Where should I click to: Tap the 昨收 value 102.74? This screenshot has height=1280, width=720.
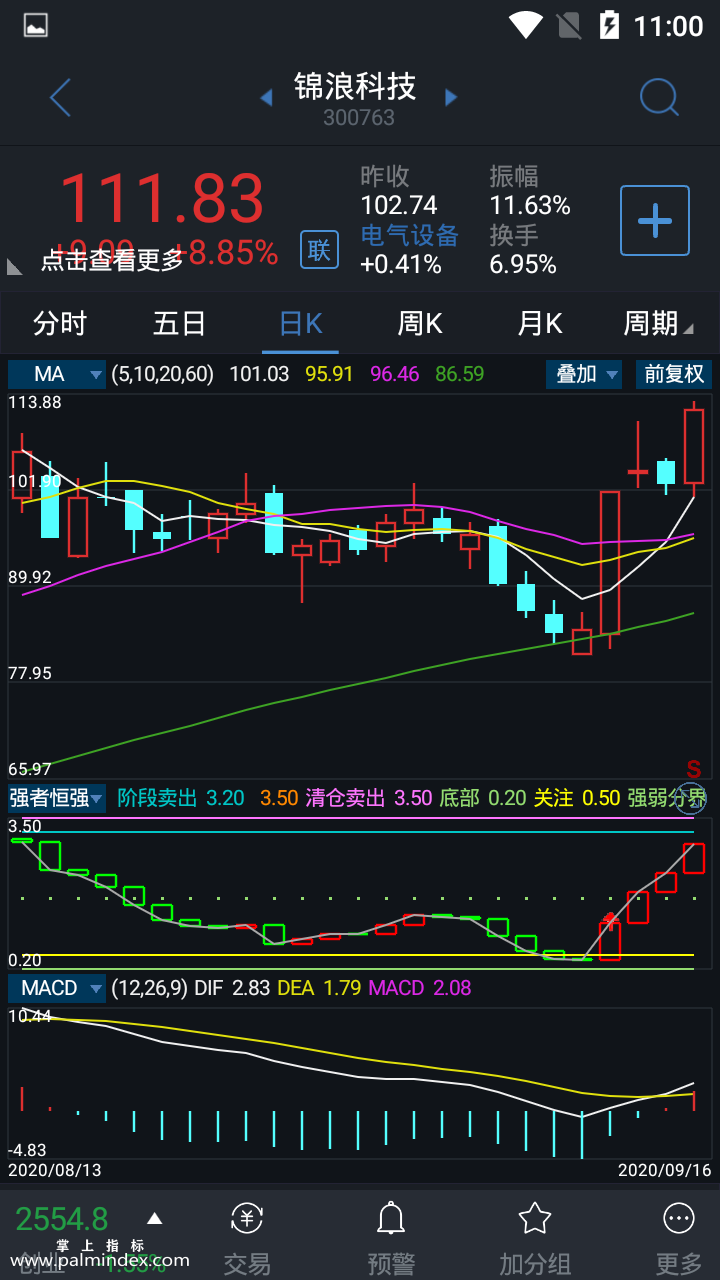[x=399, y=205]
